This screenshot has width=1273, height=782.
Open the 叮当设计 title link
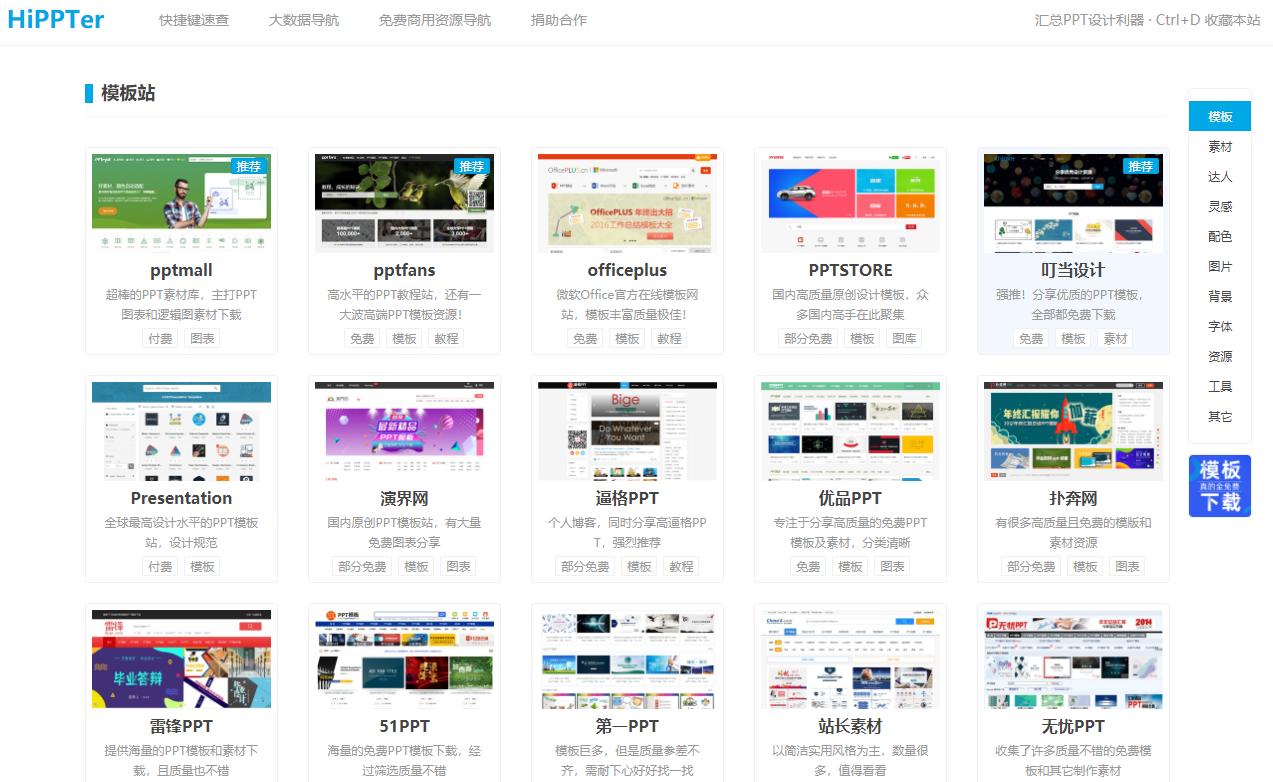pyautogui.click(x=1073, y=270)
